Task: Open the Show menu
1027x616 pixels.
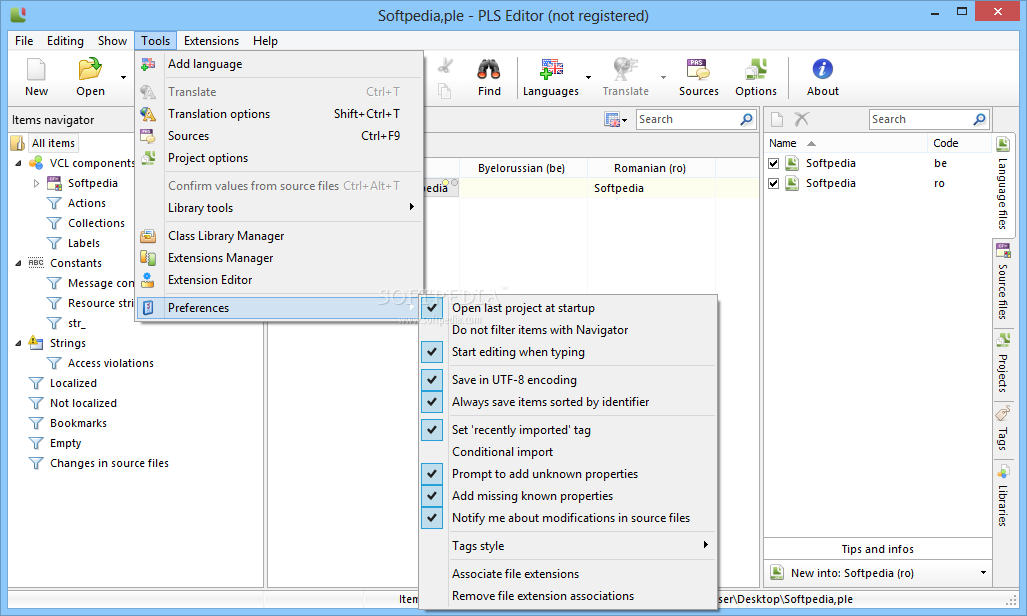Action: pyautogui.click(x=112, y=41)
